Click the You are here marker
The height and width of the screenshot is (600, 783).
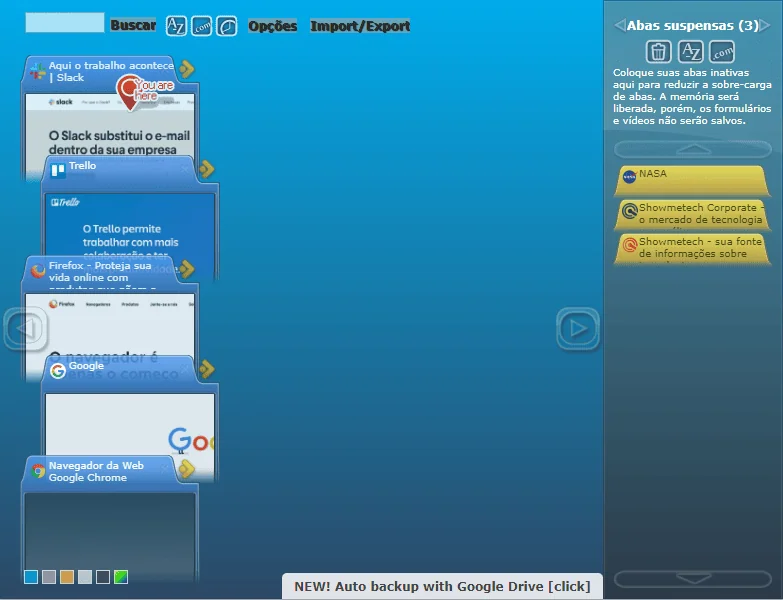(145, 92)
